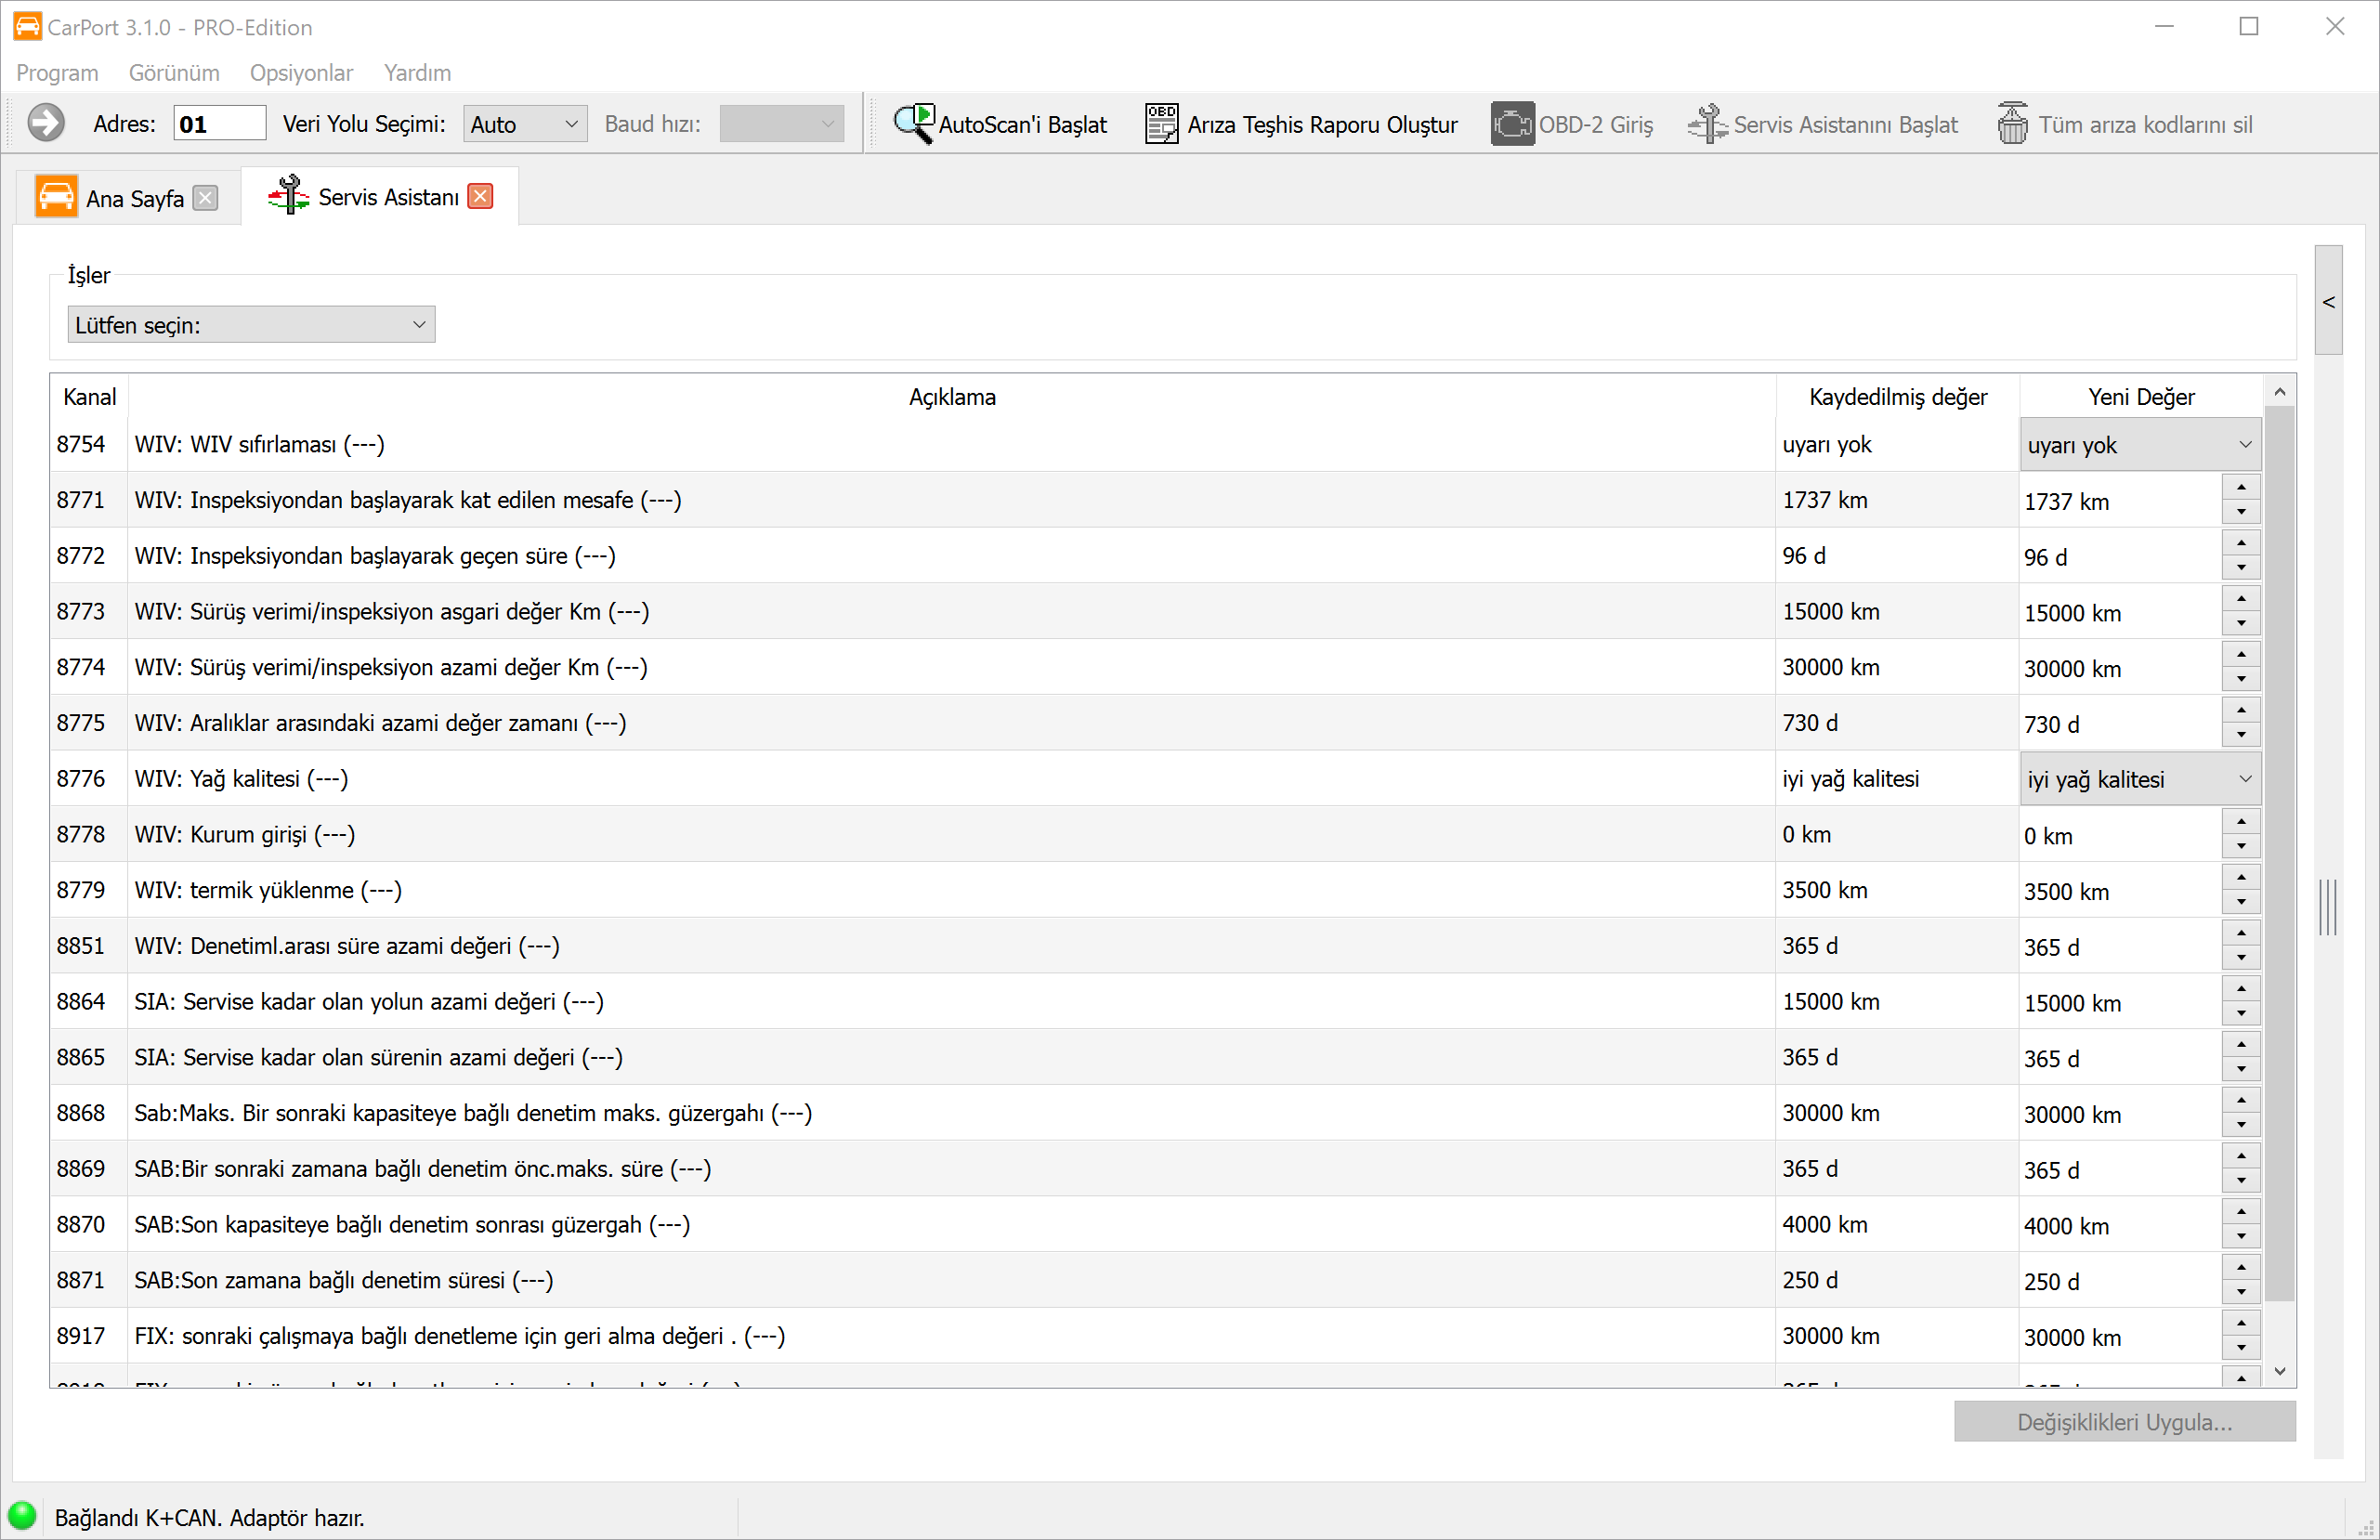Start AutoScan with magnifier icon

tap(913, 124)
